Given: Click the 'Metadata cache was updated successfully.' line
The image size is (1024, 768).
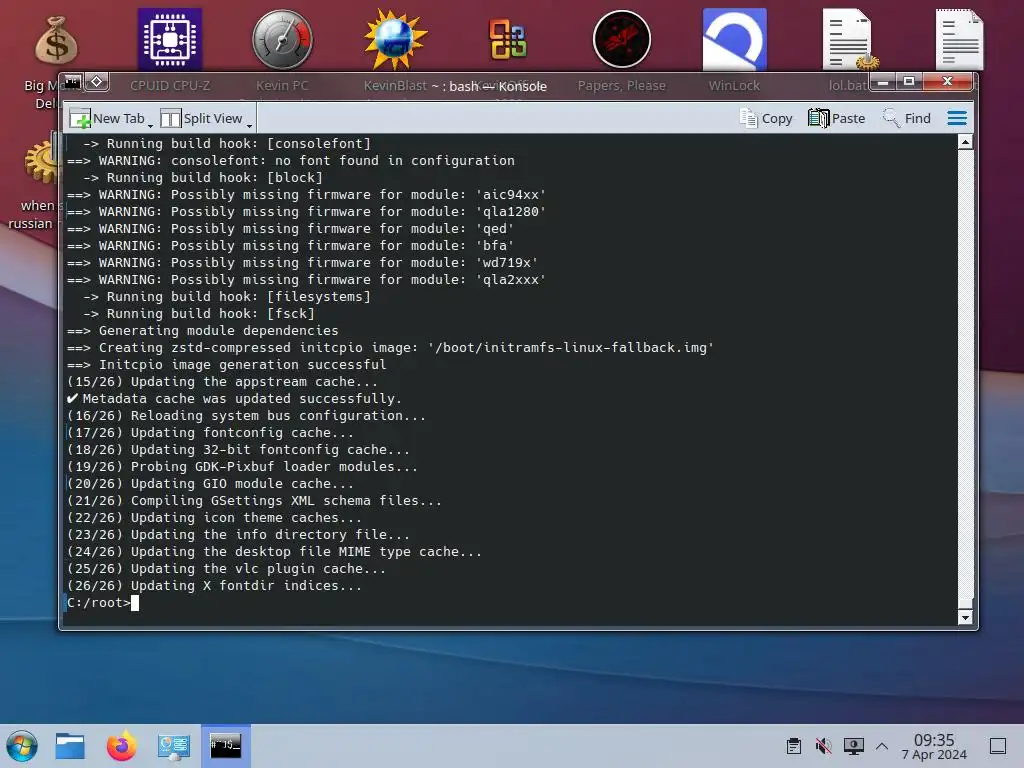Looking at the screenshot, I should point(234,398).
